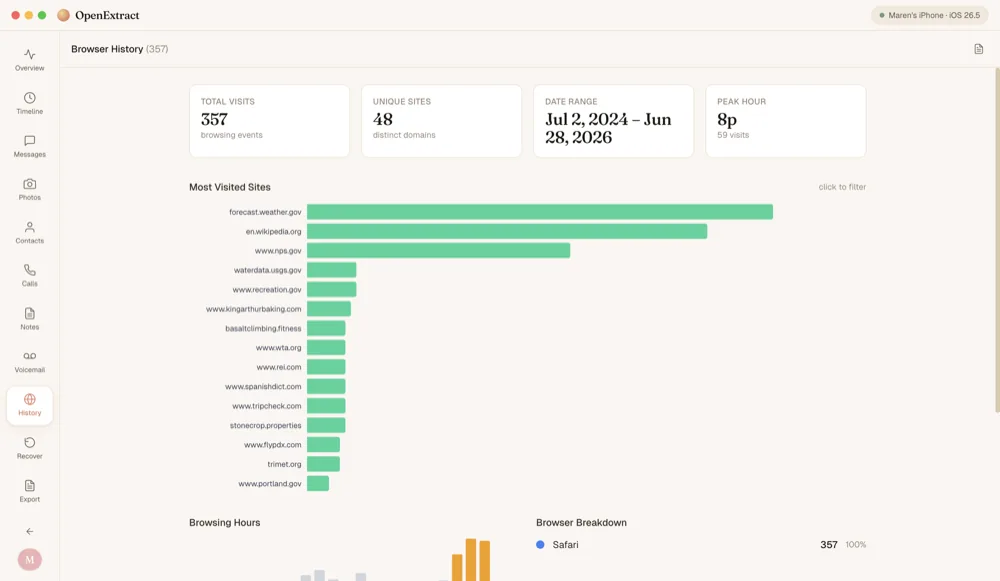Filter by en.wikipedia.org bar
This screenshot has width=1000, height=581.
point(507,231)
